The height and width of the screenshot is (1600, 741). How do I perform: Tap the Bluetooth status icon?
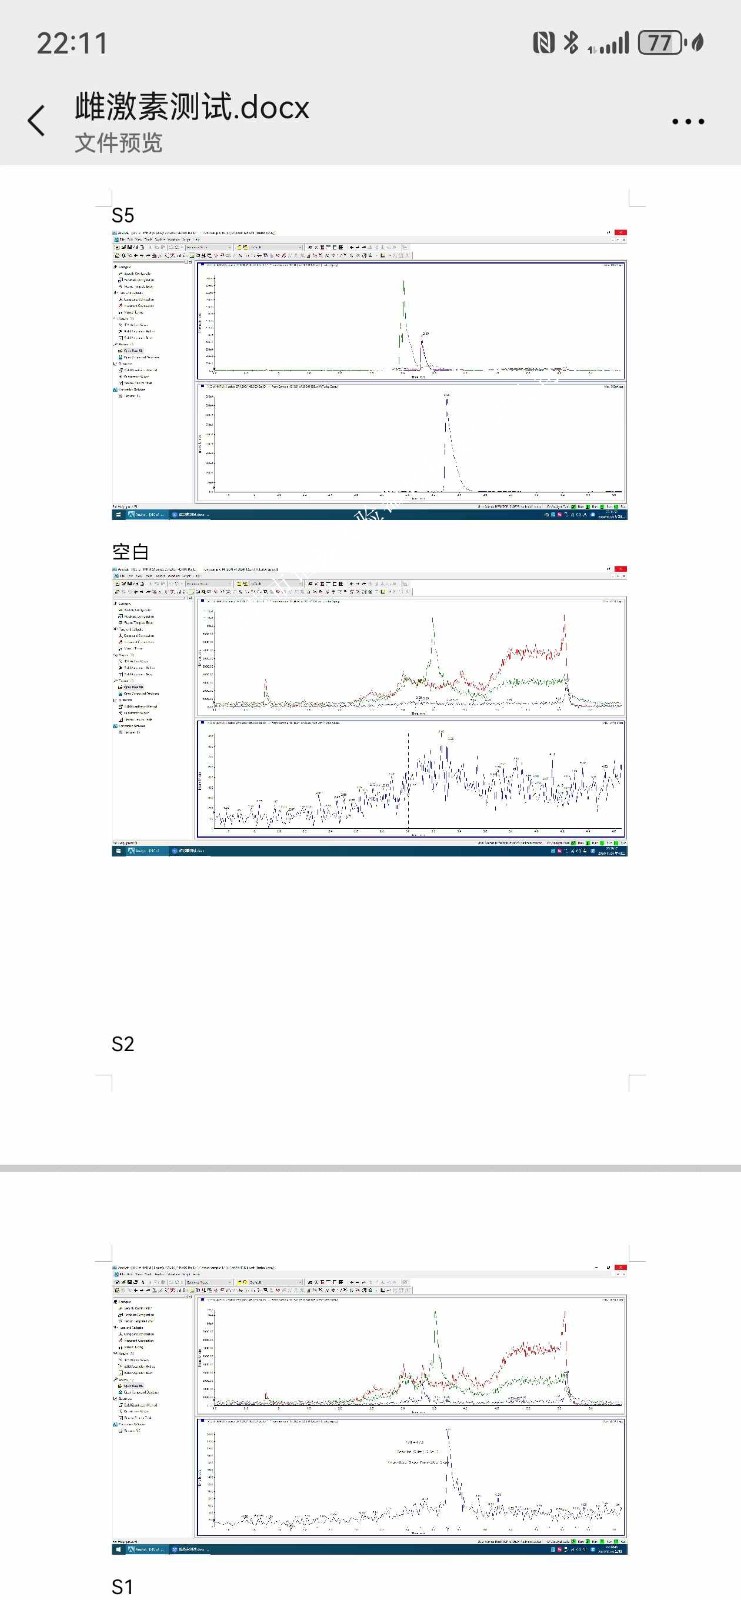(x=571, y=42)
